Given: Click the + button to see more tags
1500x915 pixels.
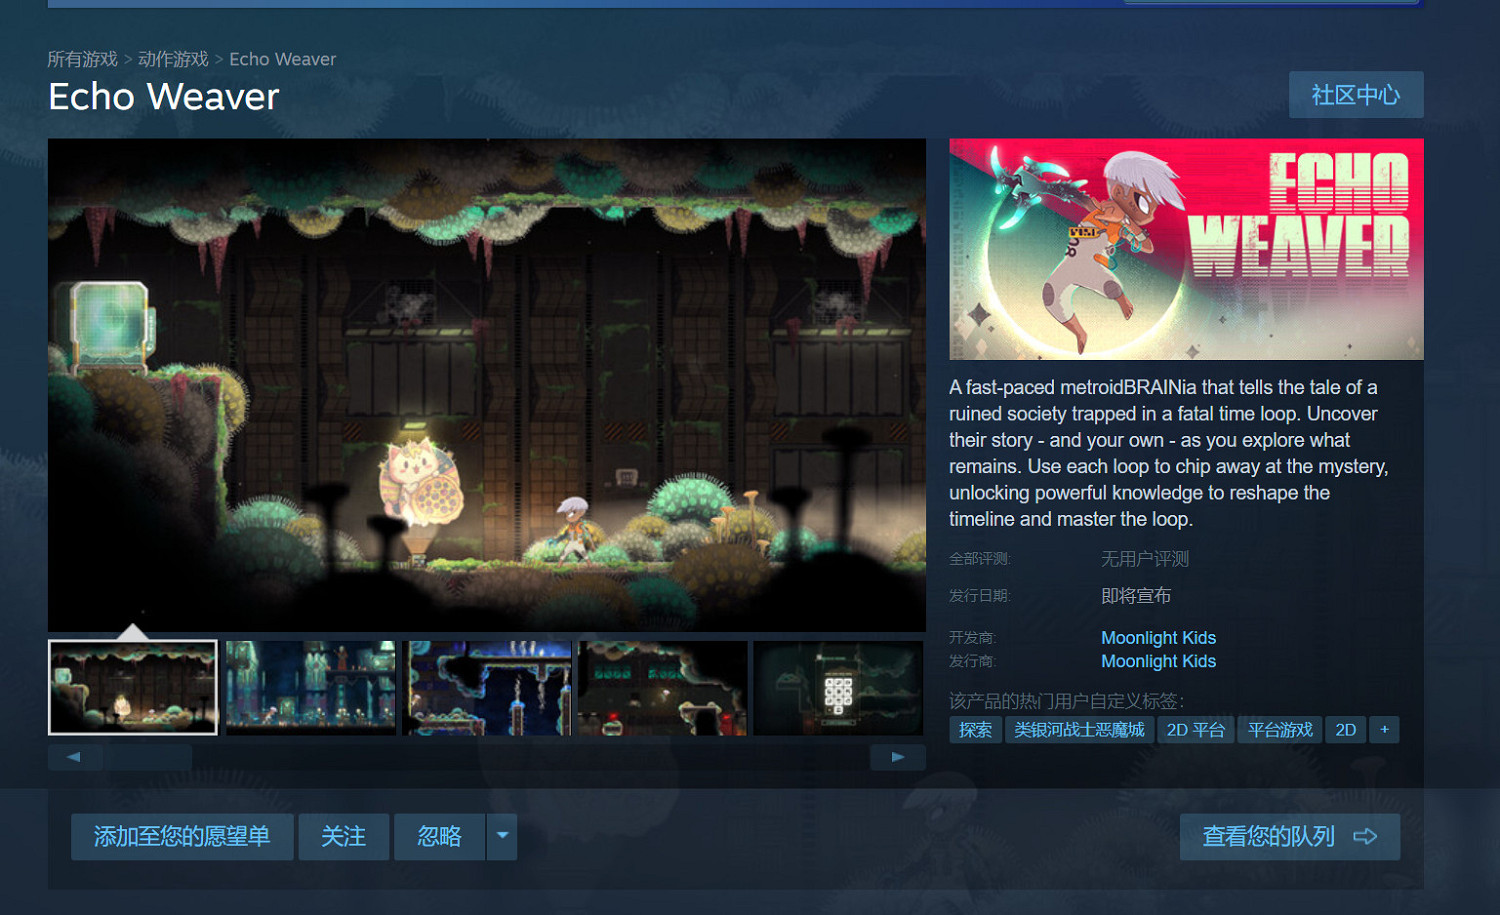Looking at the screenshot, I should click(x=1384, y=730).
